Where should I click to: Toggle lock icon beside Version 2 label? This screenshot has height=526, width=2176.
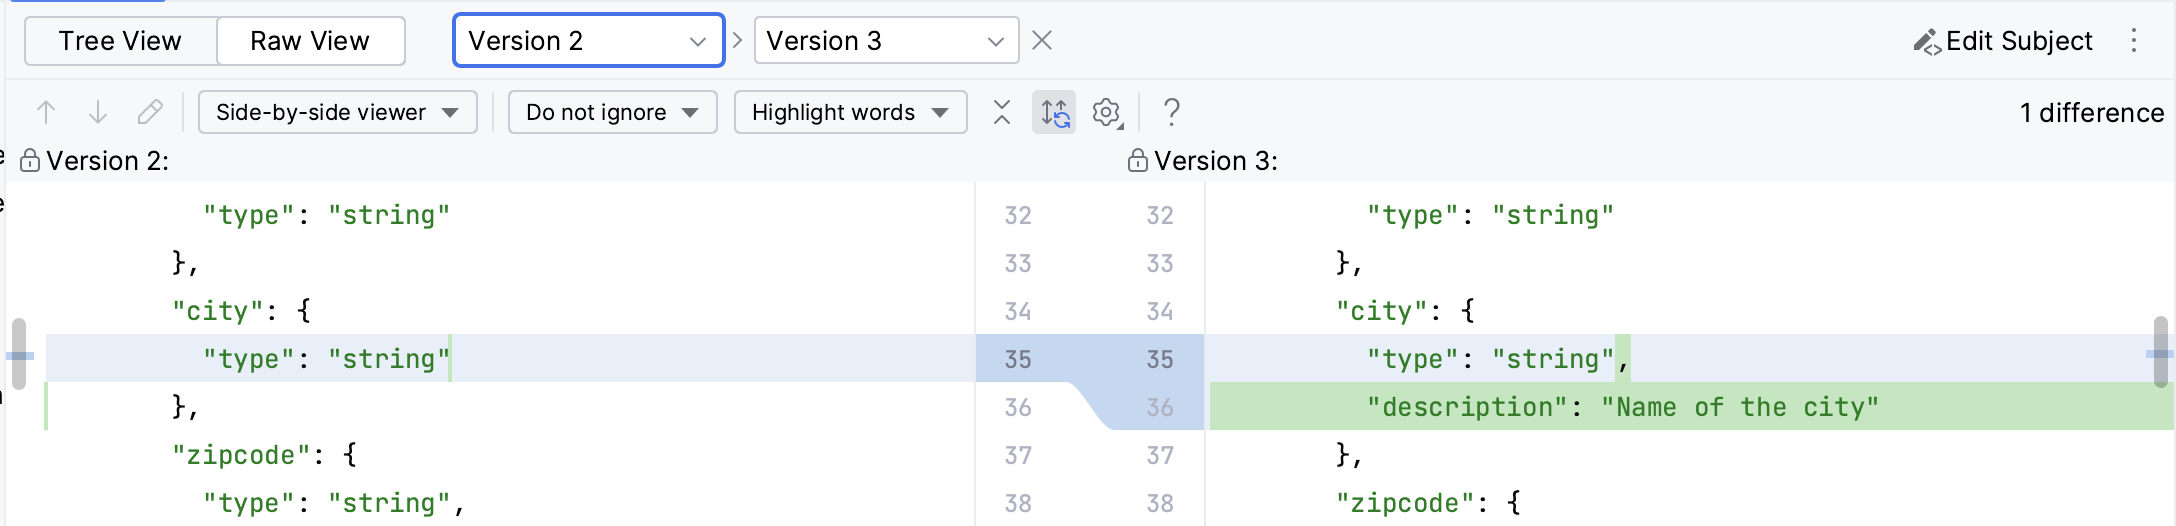click(30, 161)
